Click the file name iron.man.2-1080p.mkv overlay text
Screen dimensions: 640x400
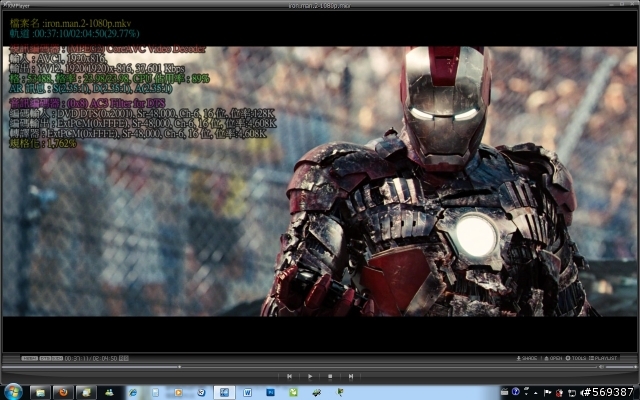[x=87, y=23]
